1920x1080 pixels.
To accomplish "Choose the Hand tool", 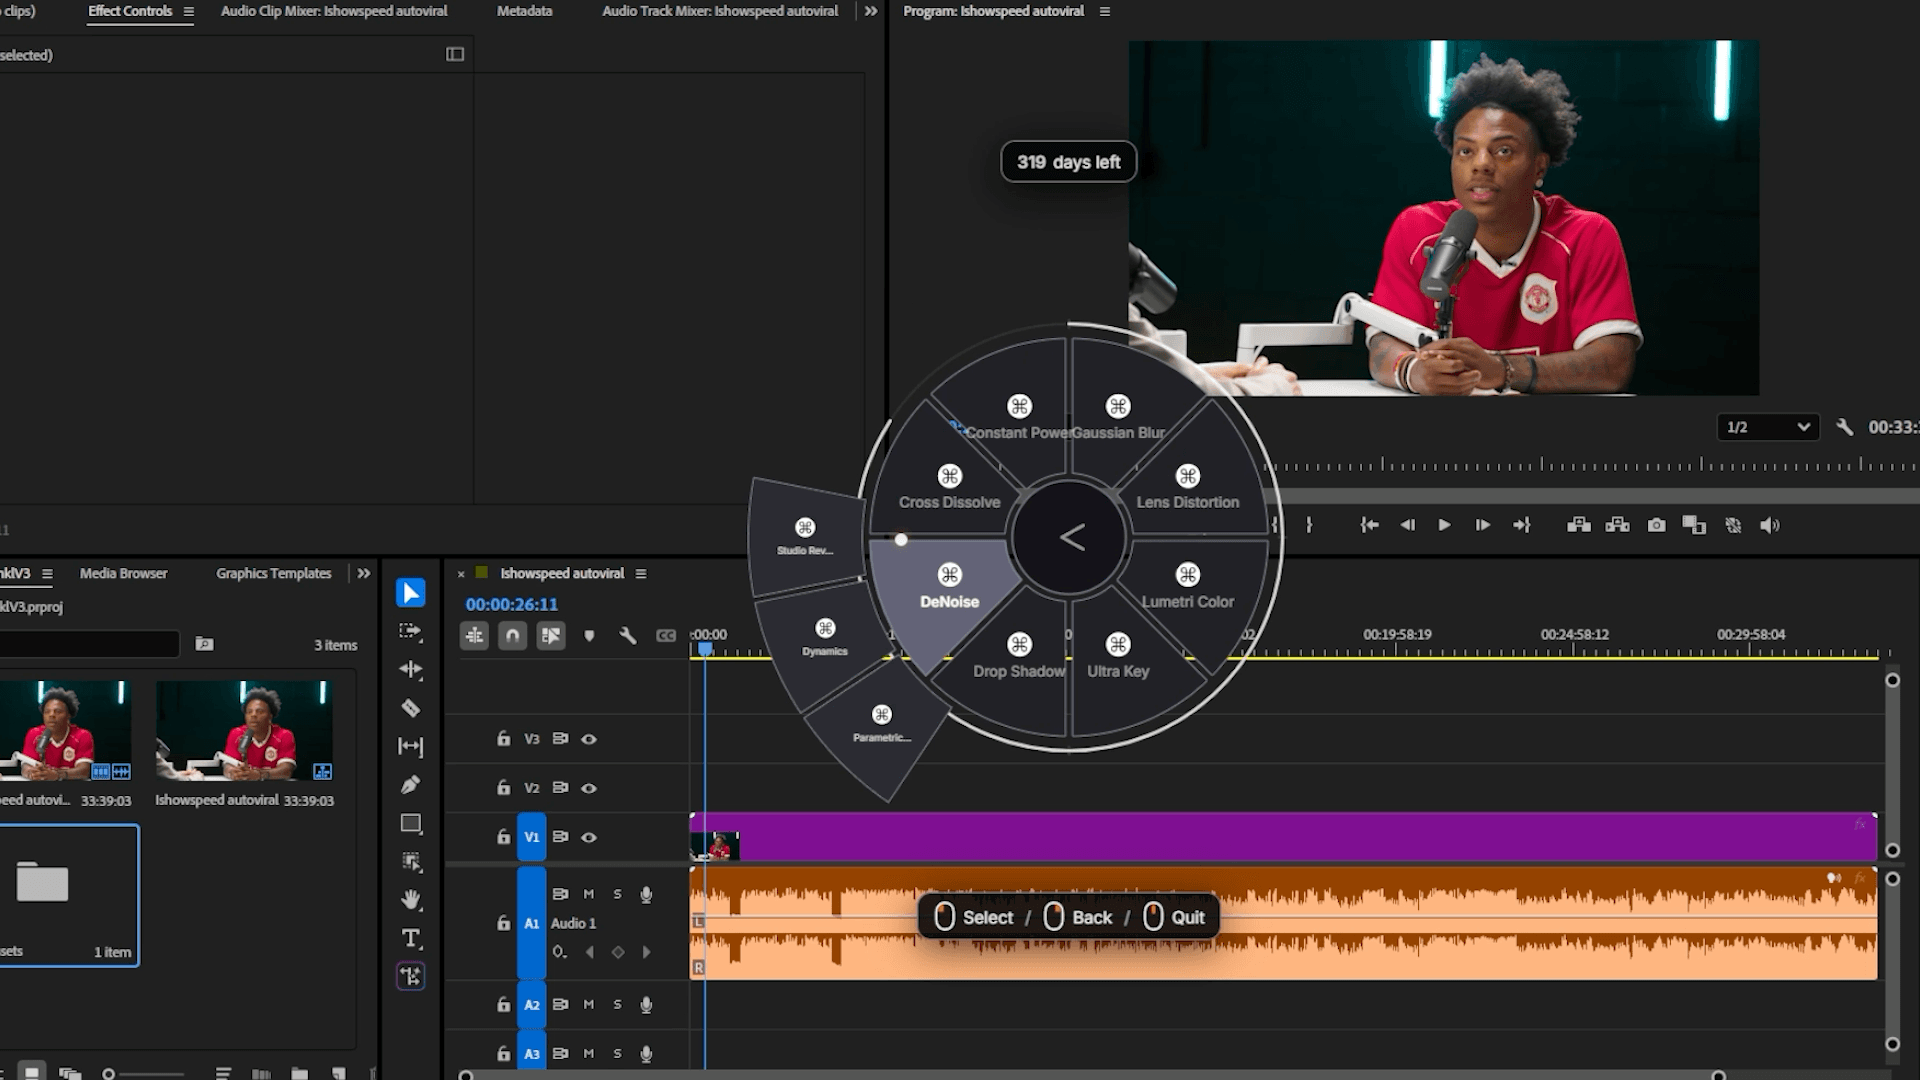I will pos(410,900).
